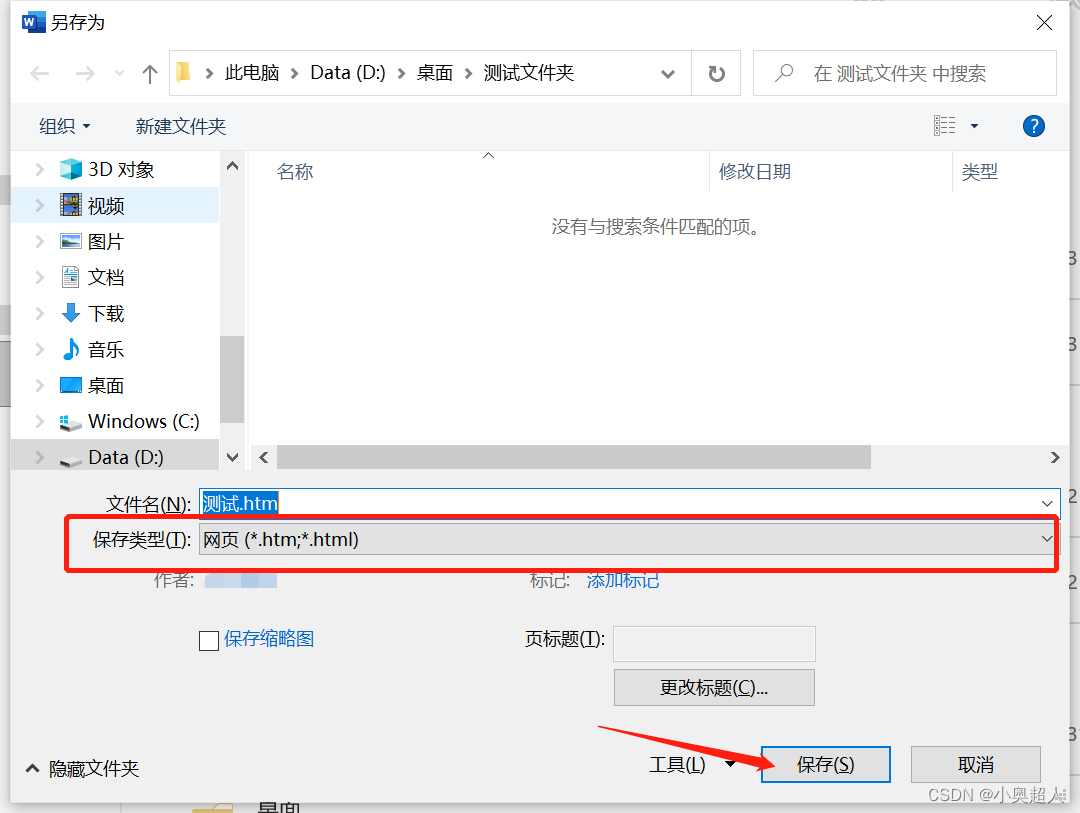Select 此电脑 in the address path

click(251, 72)
